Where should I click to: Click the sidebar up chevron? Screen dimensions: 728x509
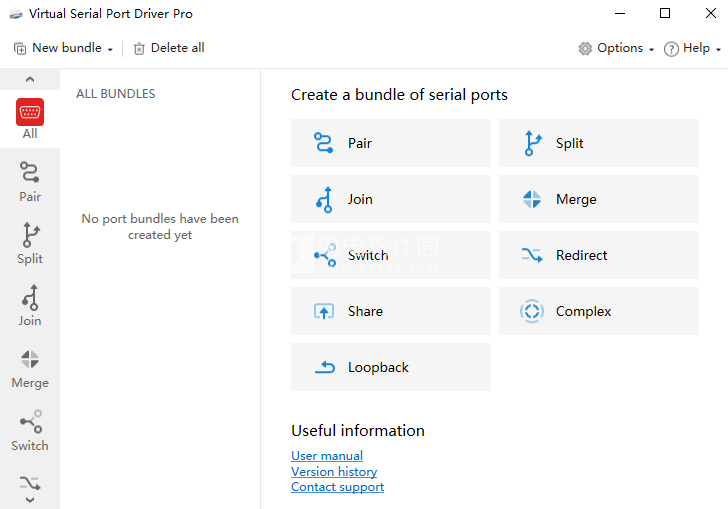point(30,79)
